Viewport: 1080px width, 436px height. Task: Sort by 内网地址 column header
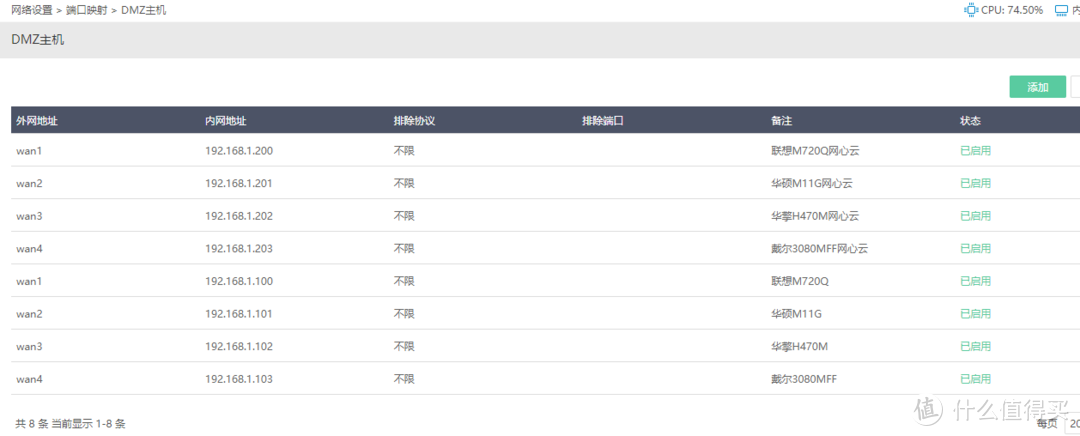pyautogui.click(x=226, y=121)
